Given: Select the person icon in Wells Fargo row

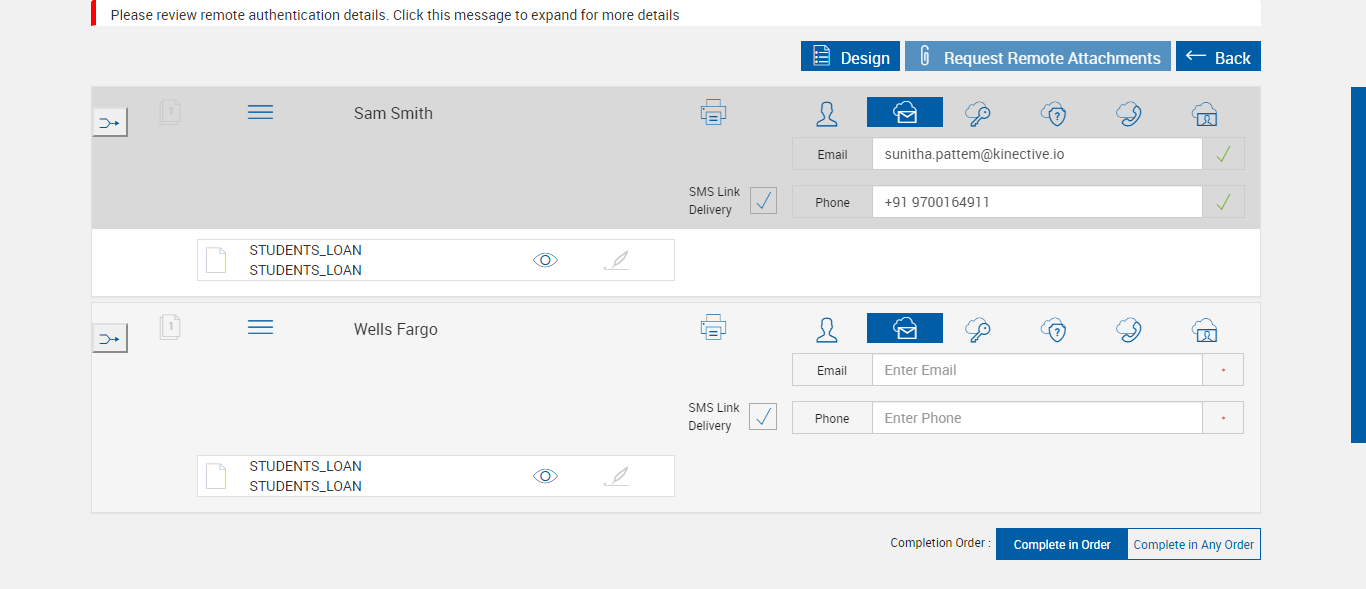Looking at the screenshot, I should pyautogui.click(x=827, y=329).
